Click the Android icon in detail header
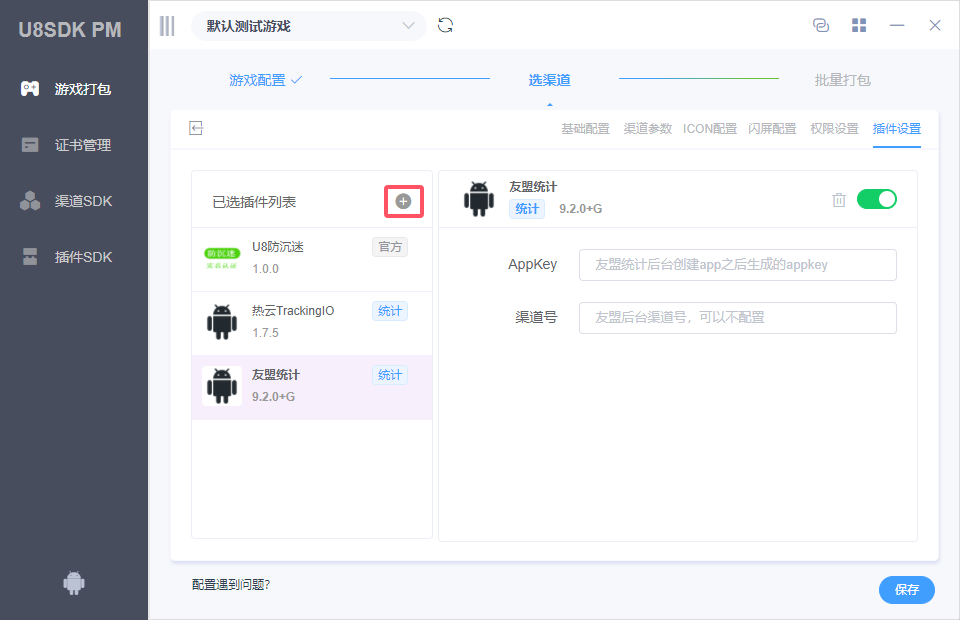This screenshot has width=960, height=620. (479, 199)
